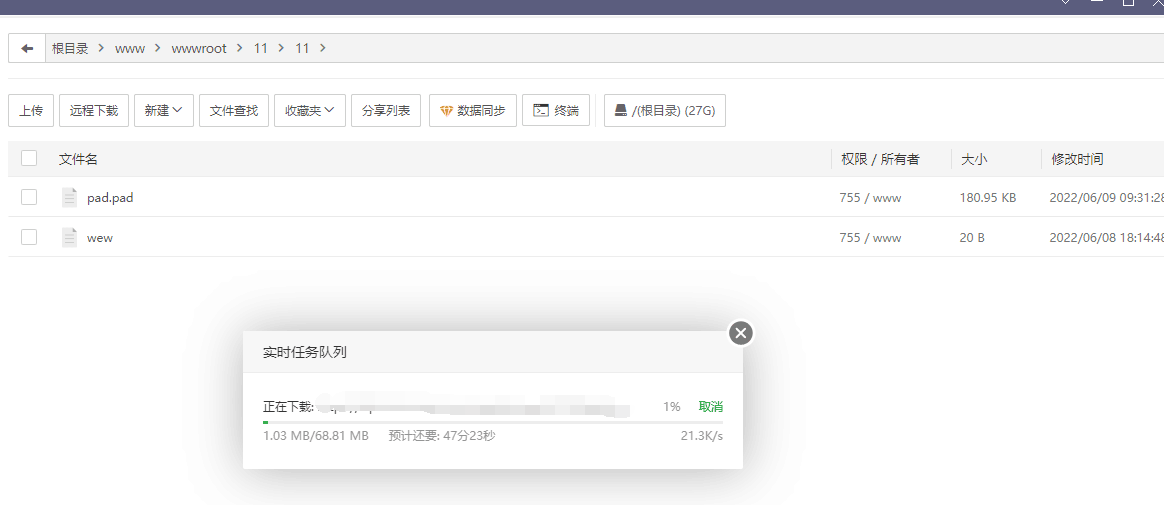Sort by 大小 column header

click(974, 159)
